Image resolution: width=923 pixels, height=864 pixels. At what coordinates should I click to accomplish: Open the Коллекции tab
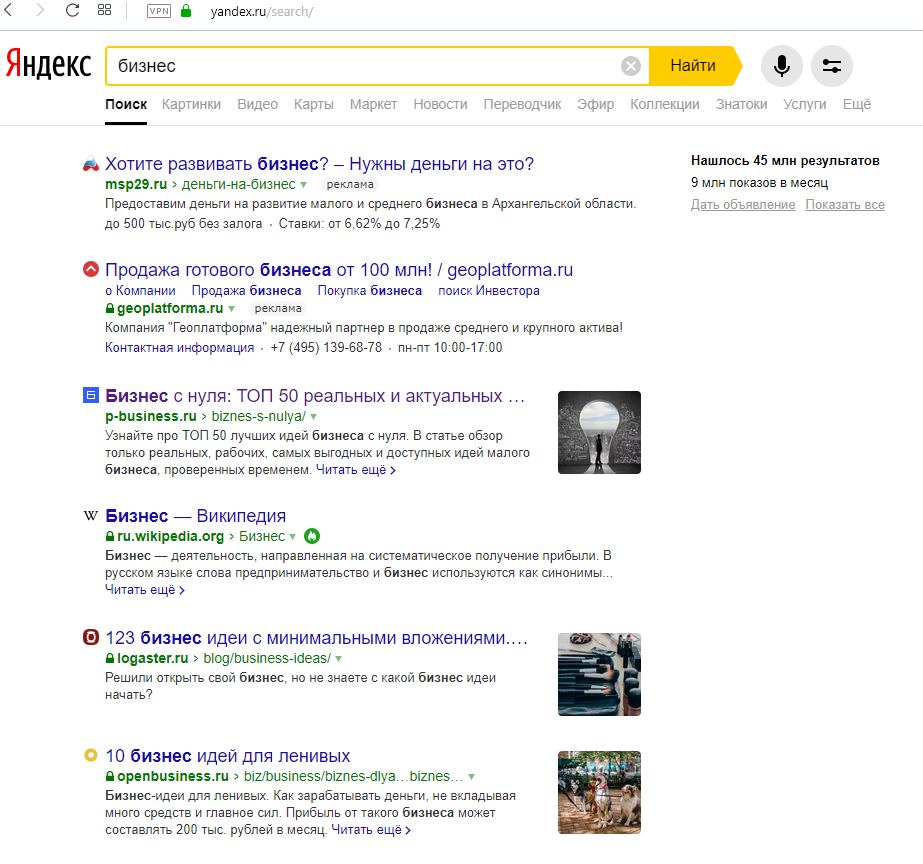click(x=665, y=104)
